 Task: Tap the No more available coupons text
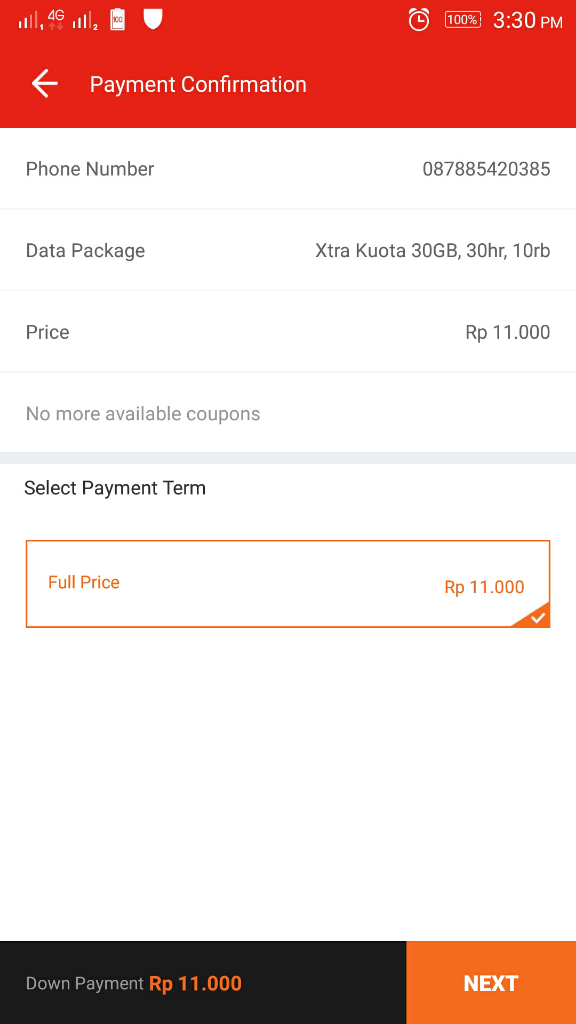(x=143, y=413)
